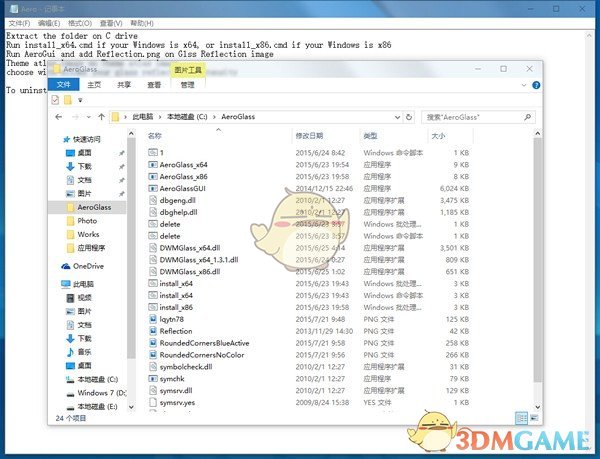Click the navigation pane scrollbar

coord(131,249)
